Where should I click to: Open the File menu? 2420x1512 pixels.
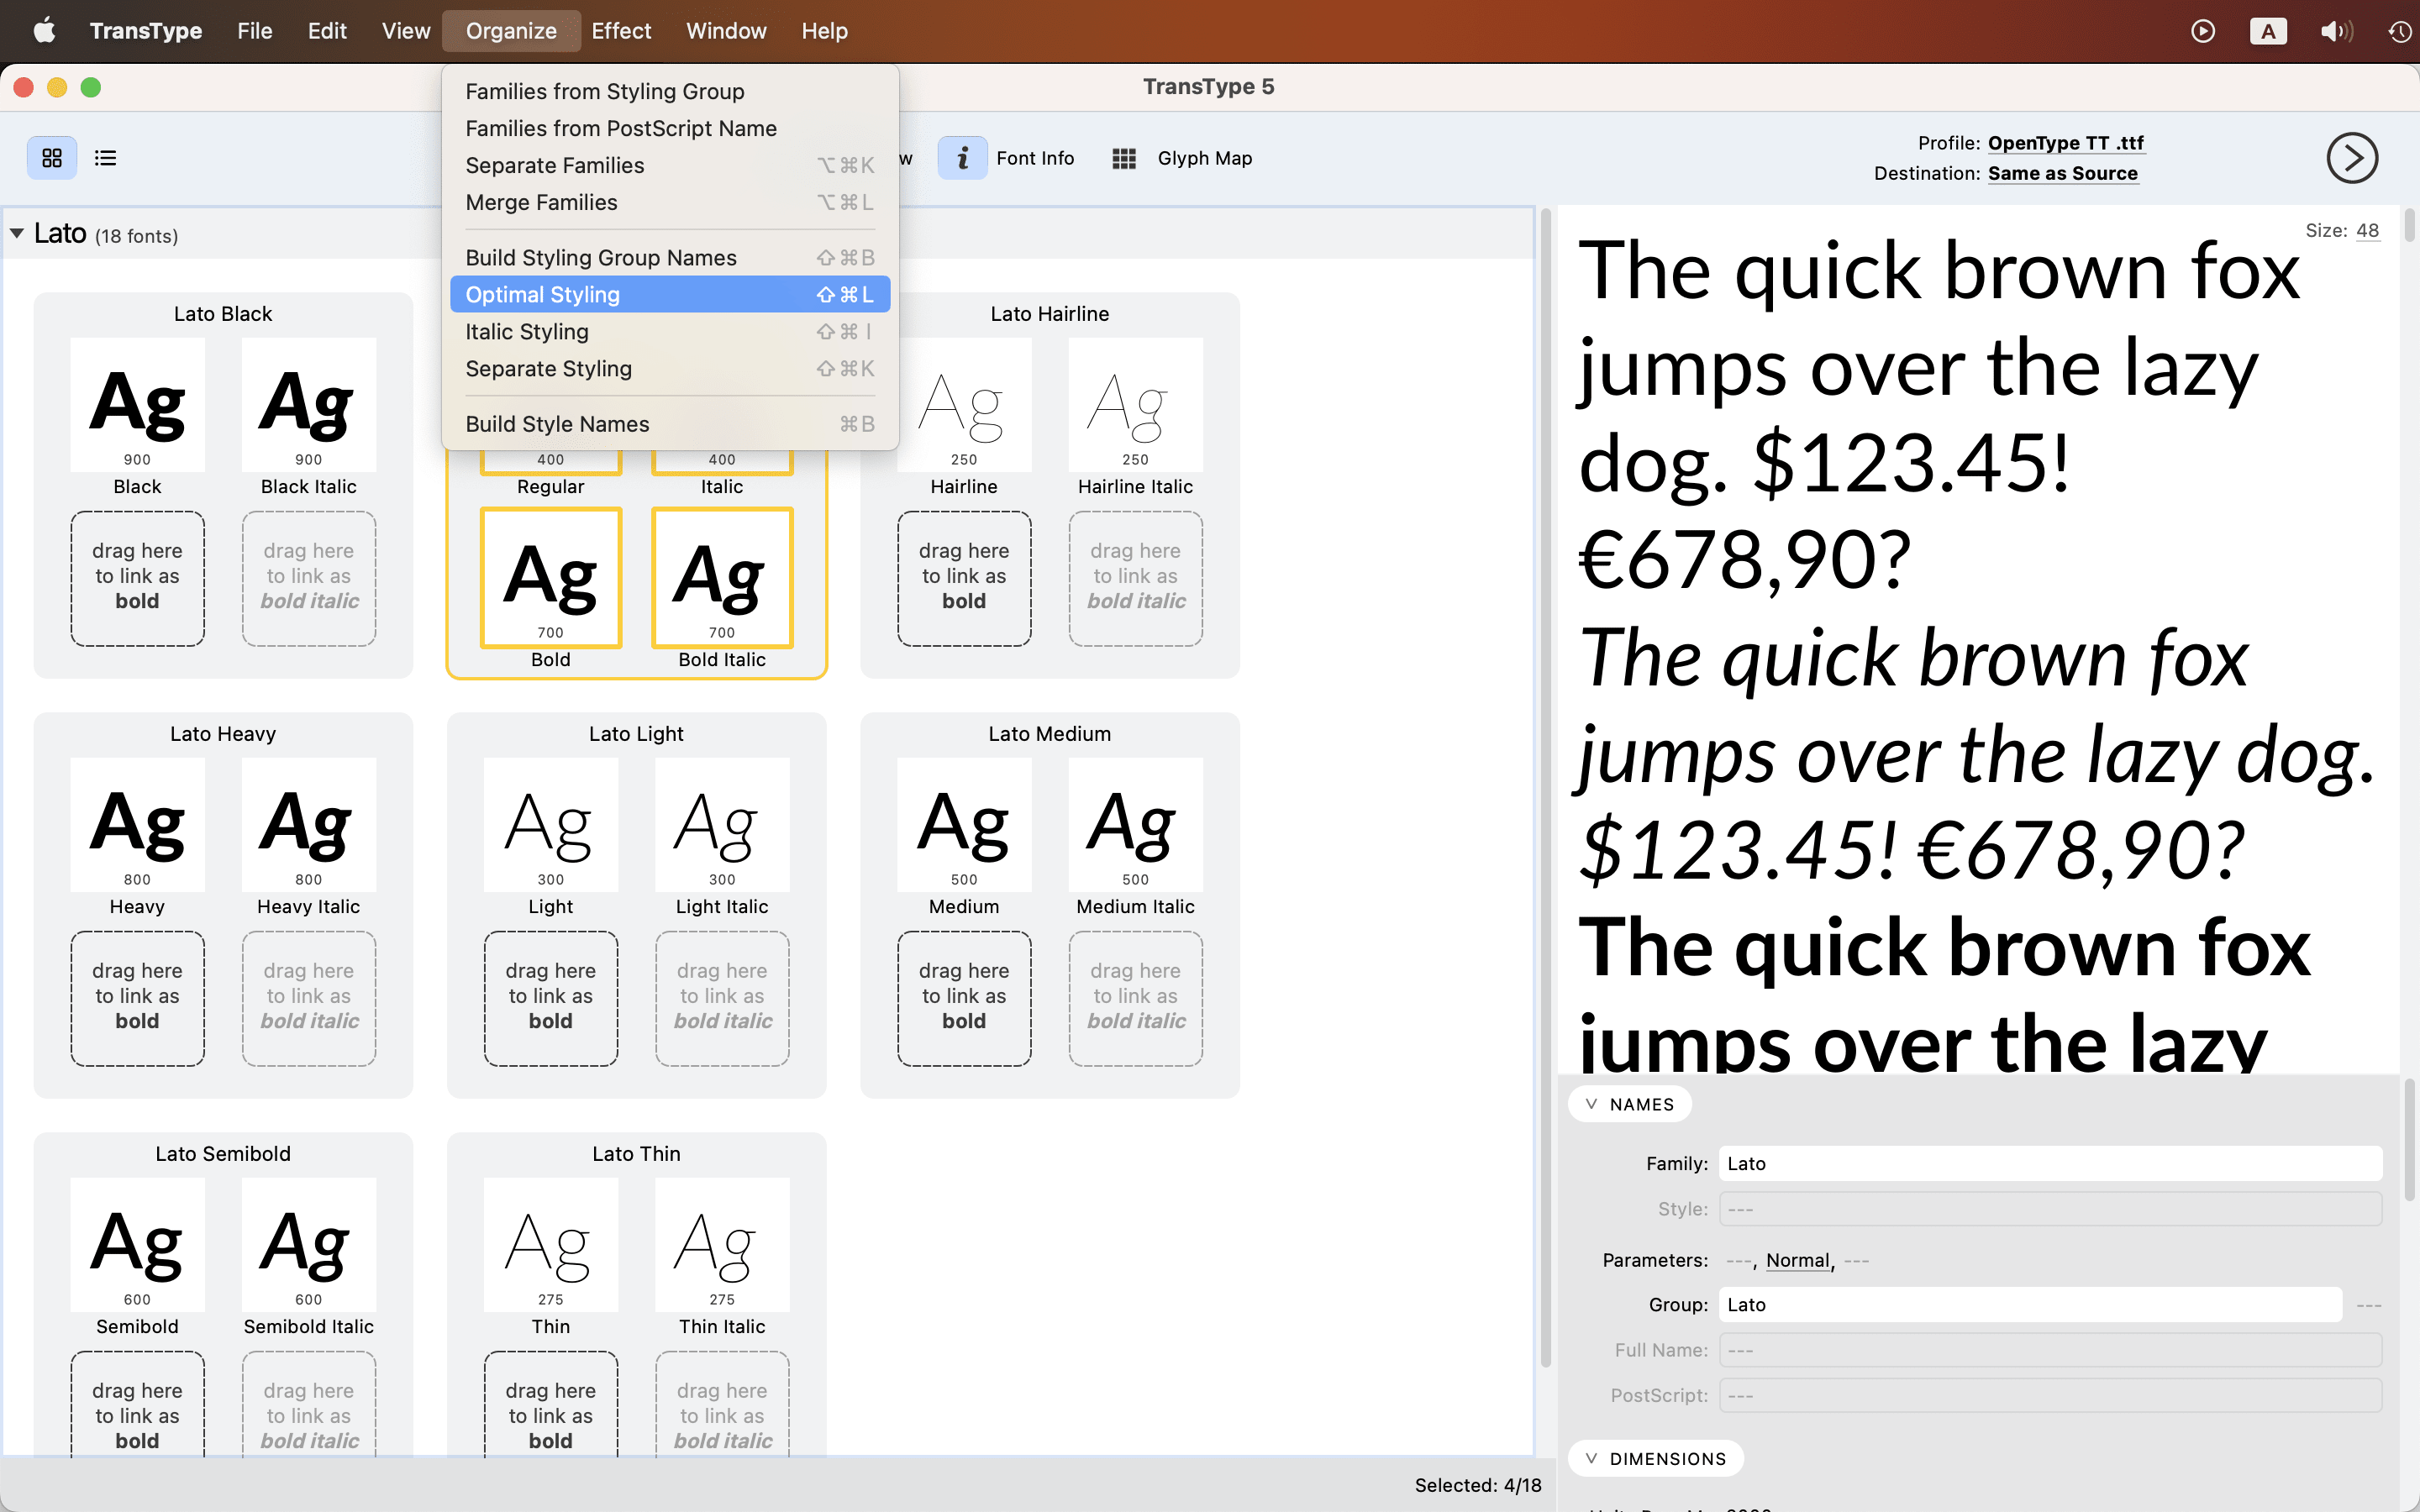click(255, 31)
